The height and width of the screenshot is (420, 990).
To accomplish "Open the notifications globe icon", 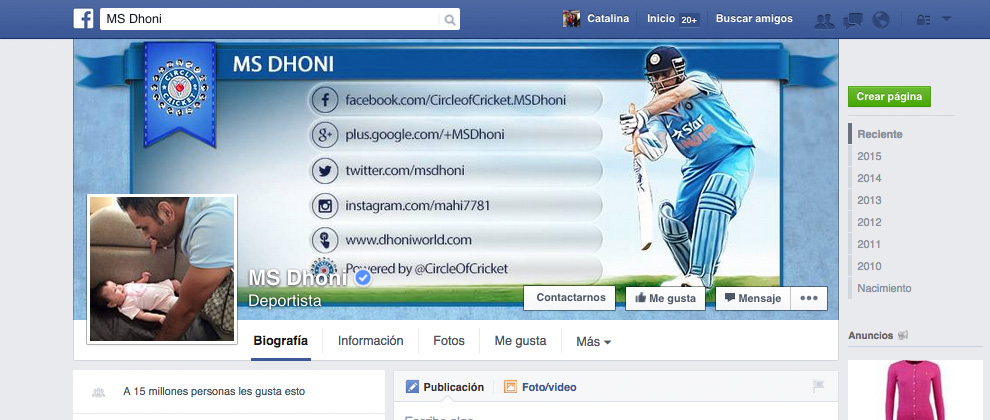I will click(881, 20).
